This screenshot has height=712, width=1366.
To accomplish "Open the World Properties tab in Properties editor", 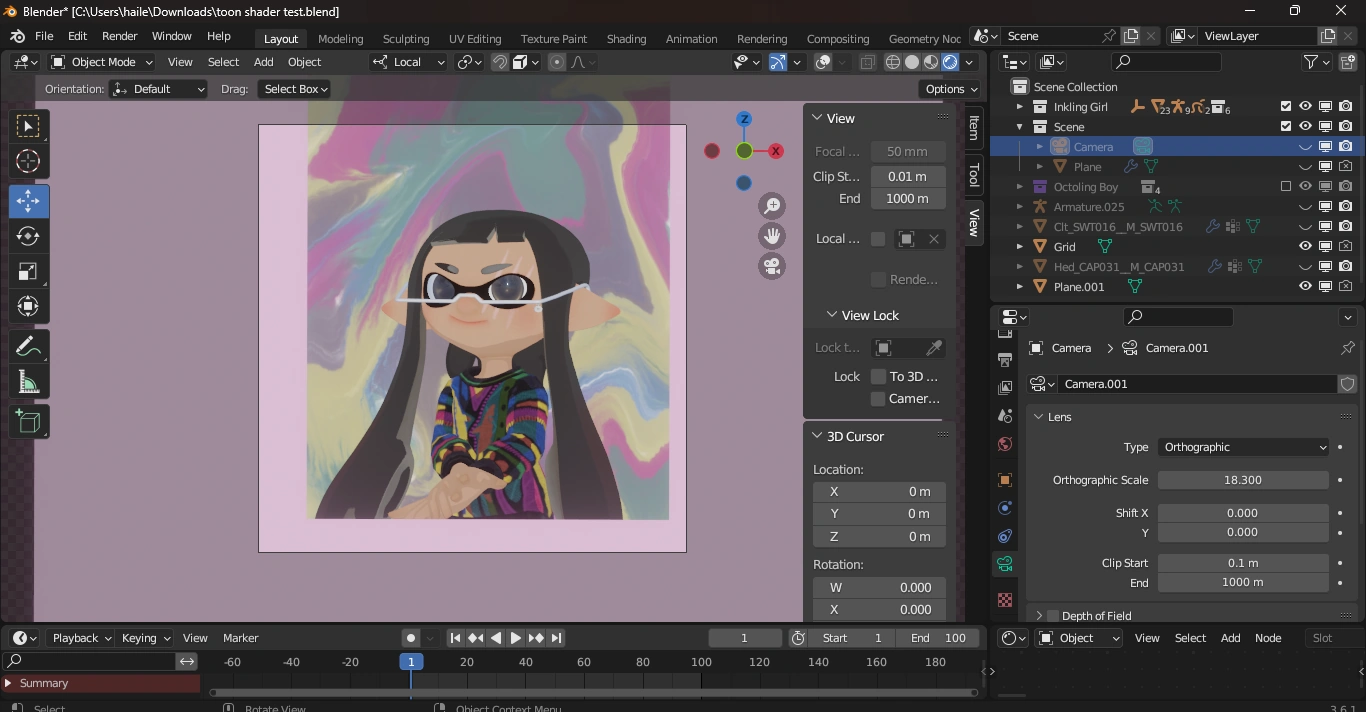I will tap(1004, 443).
